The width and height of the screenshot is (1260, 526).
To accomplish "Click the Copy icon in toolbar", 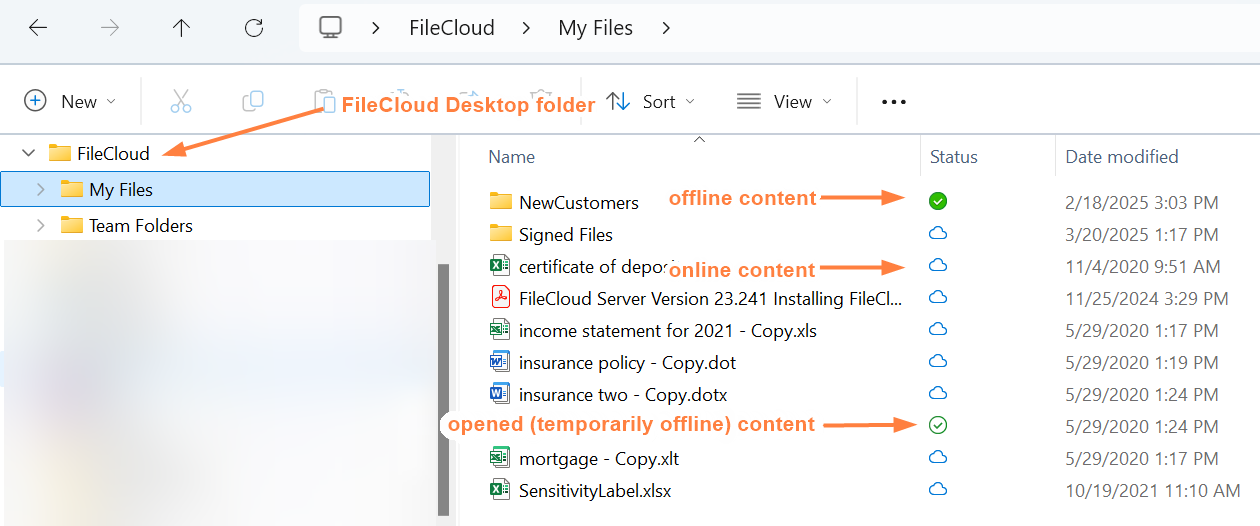I will 253,101.
